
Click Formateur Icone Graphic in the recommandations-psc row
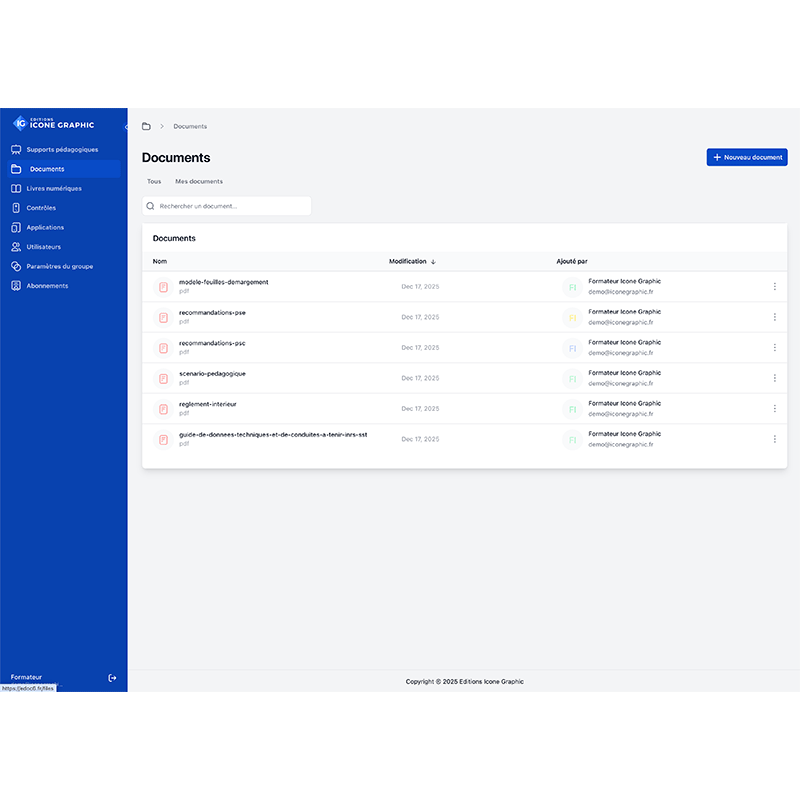coord(624,342)
